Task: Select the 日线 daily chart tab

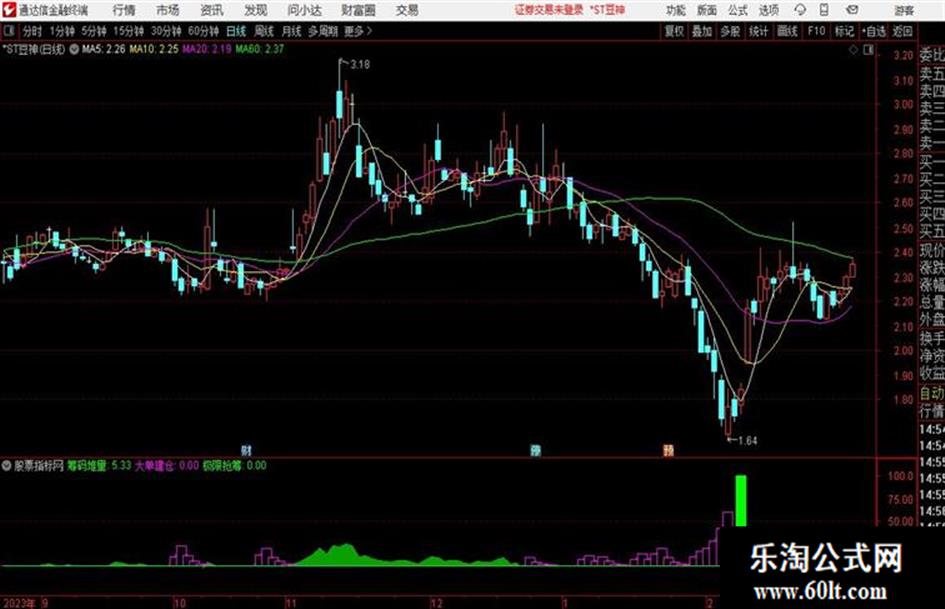Action: click(x=236, y=31)
